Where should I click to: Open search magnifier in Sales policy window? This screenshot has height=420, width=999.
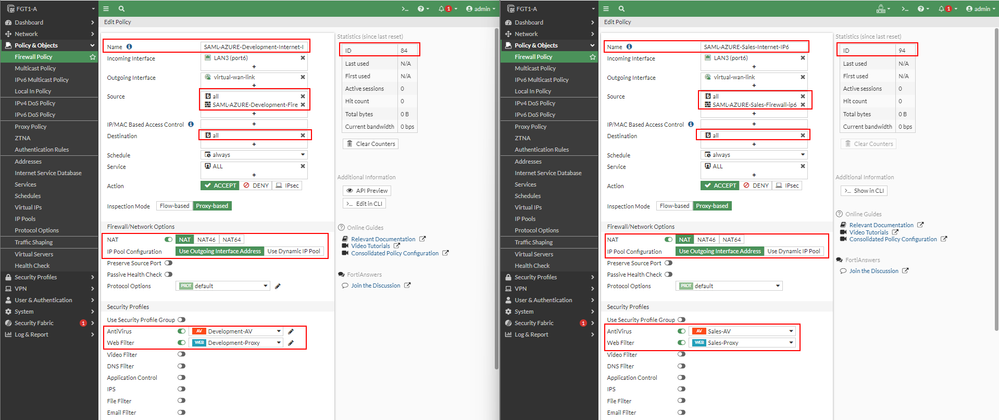click(x=621, y=9)
